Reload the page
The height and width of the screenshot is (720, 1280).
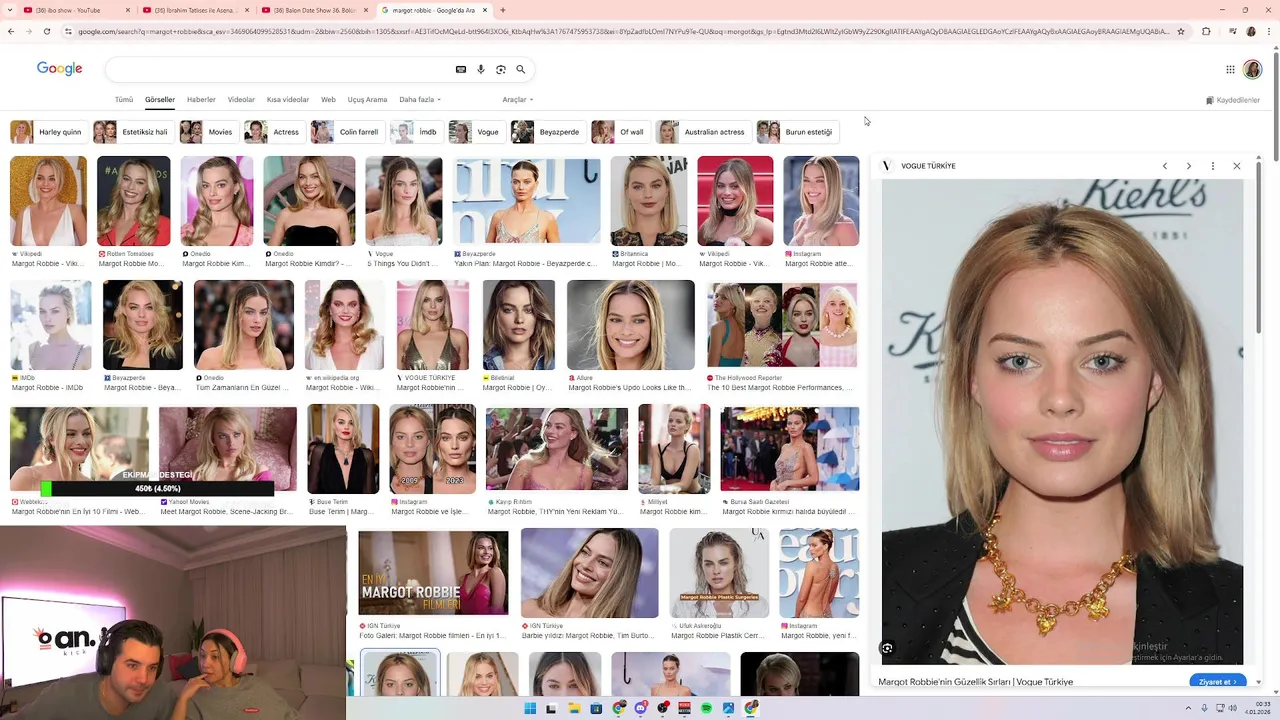pos(47,31)
